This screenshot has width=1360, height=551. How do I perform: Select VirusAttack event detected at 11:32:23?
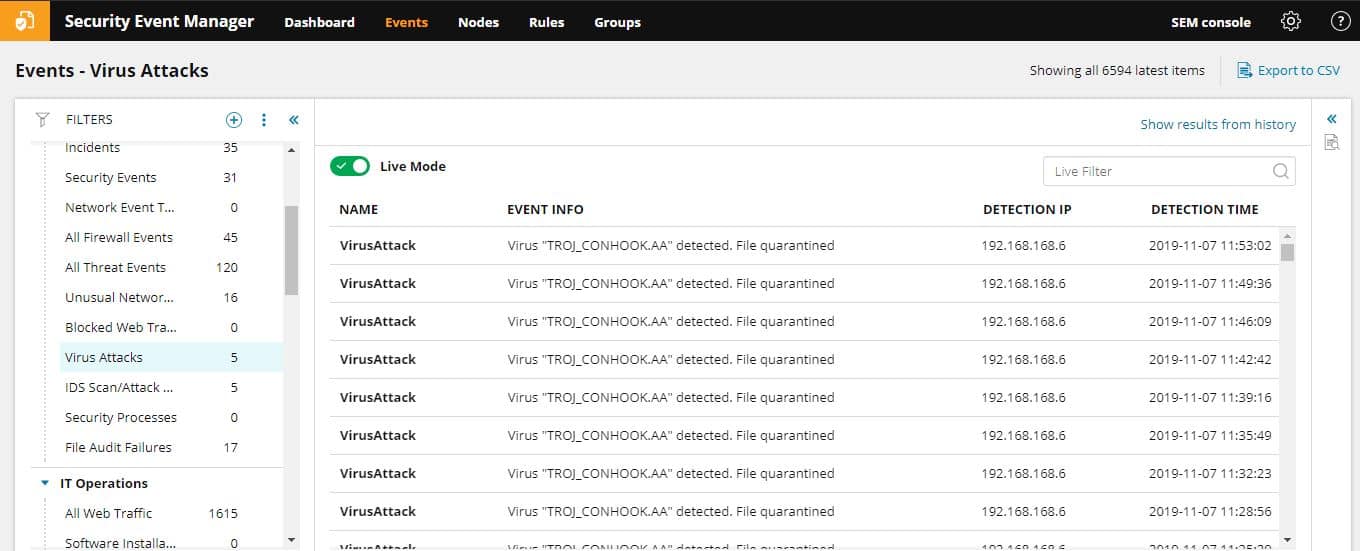click(x=804, y=473)
